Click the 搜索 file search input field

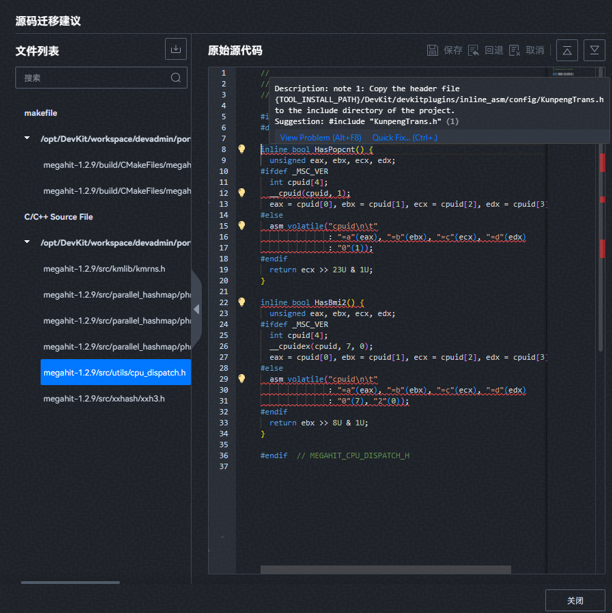[x=90, y=78]
